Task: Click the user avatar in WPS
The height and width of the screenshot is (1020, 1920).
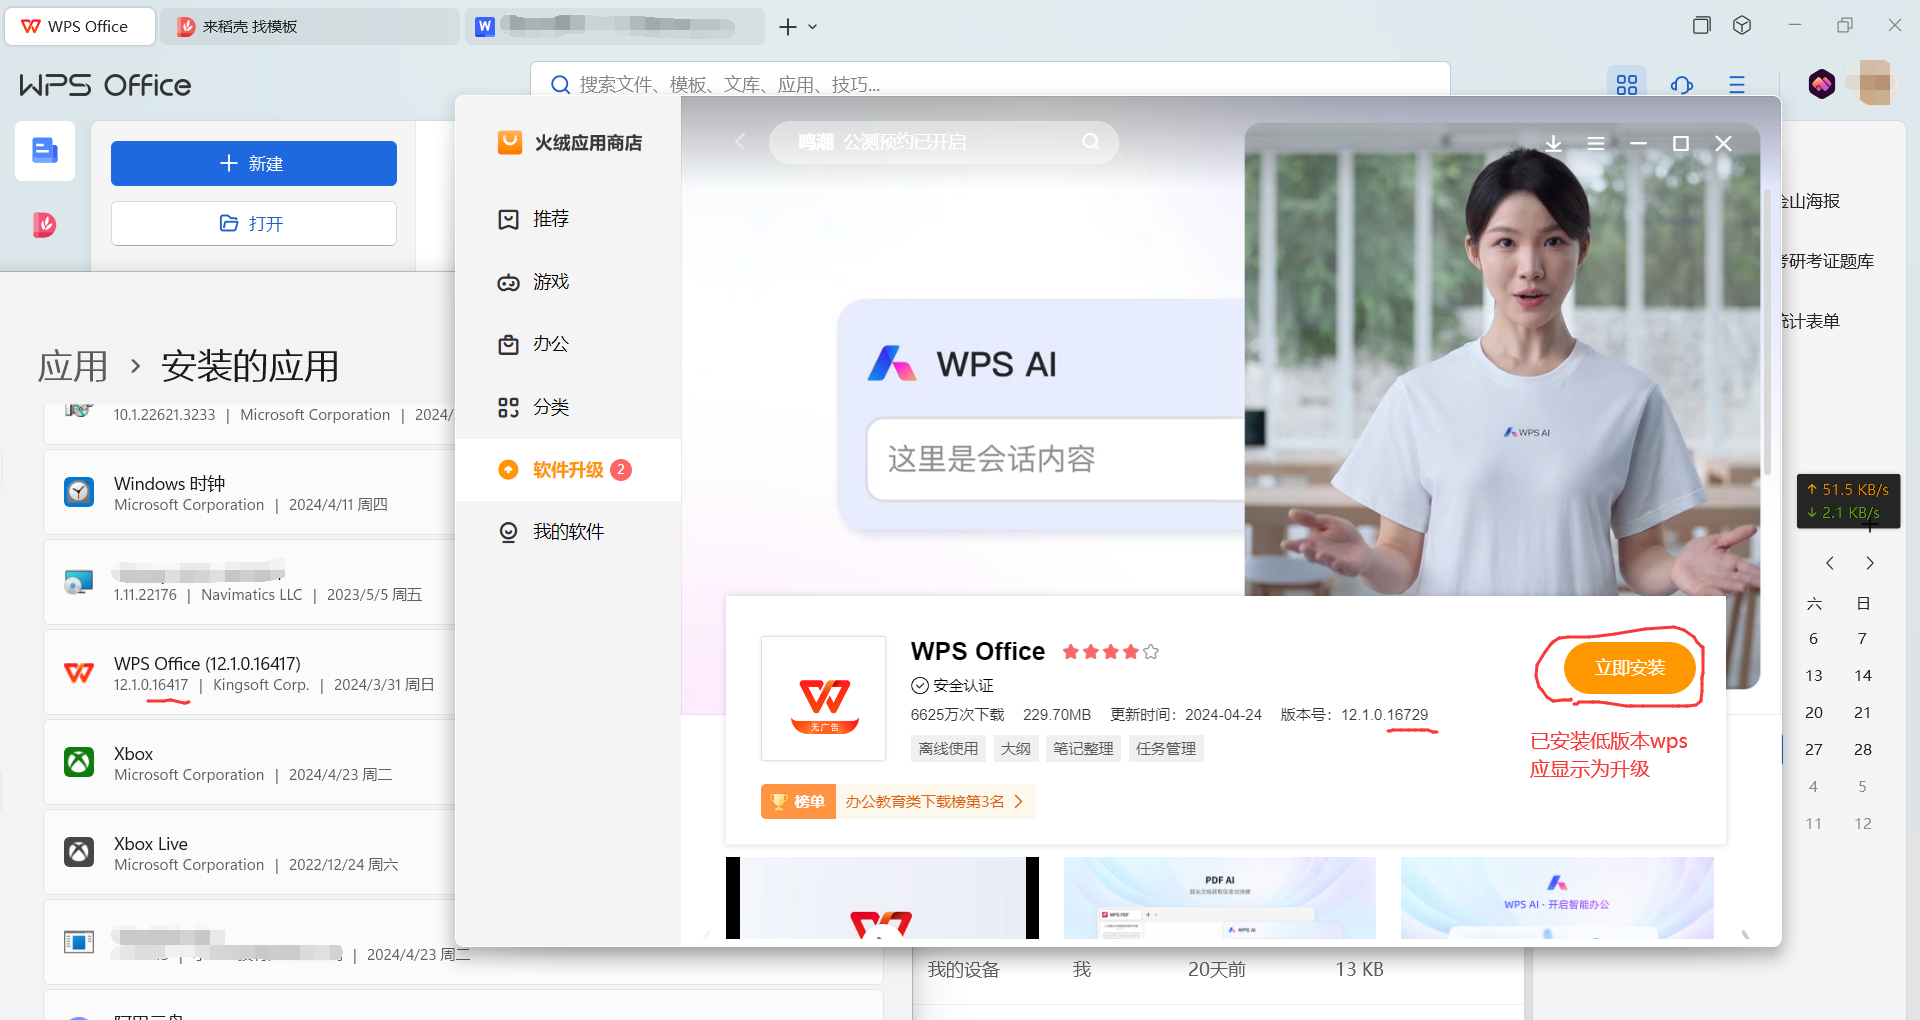Action: (1875, 84)
